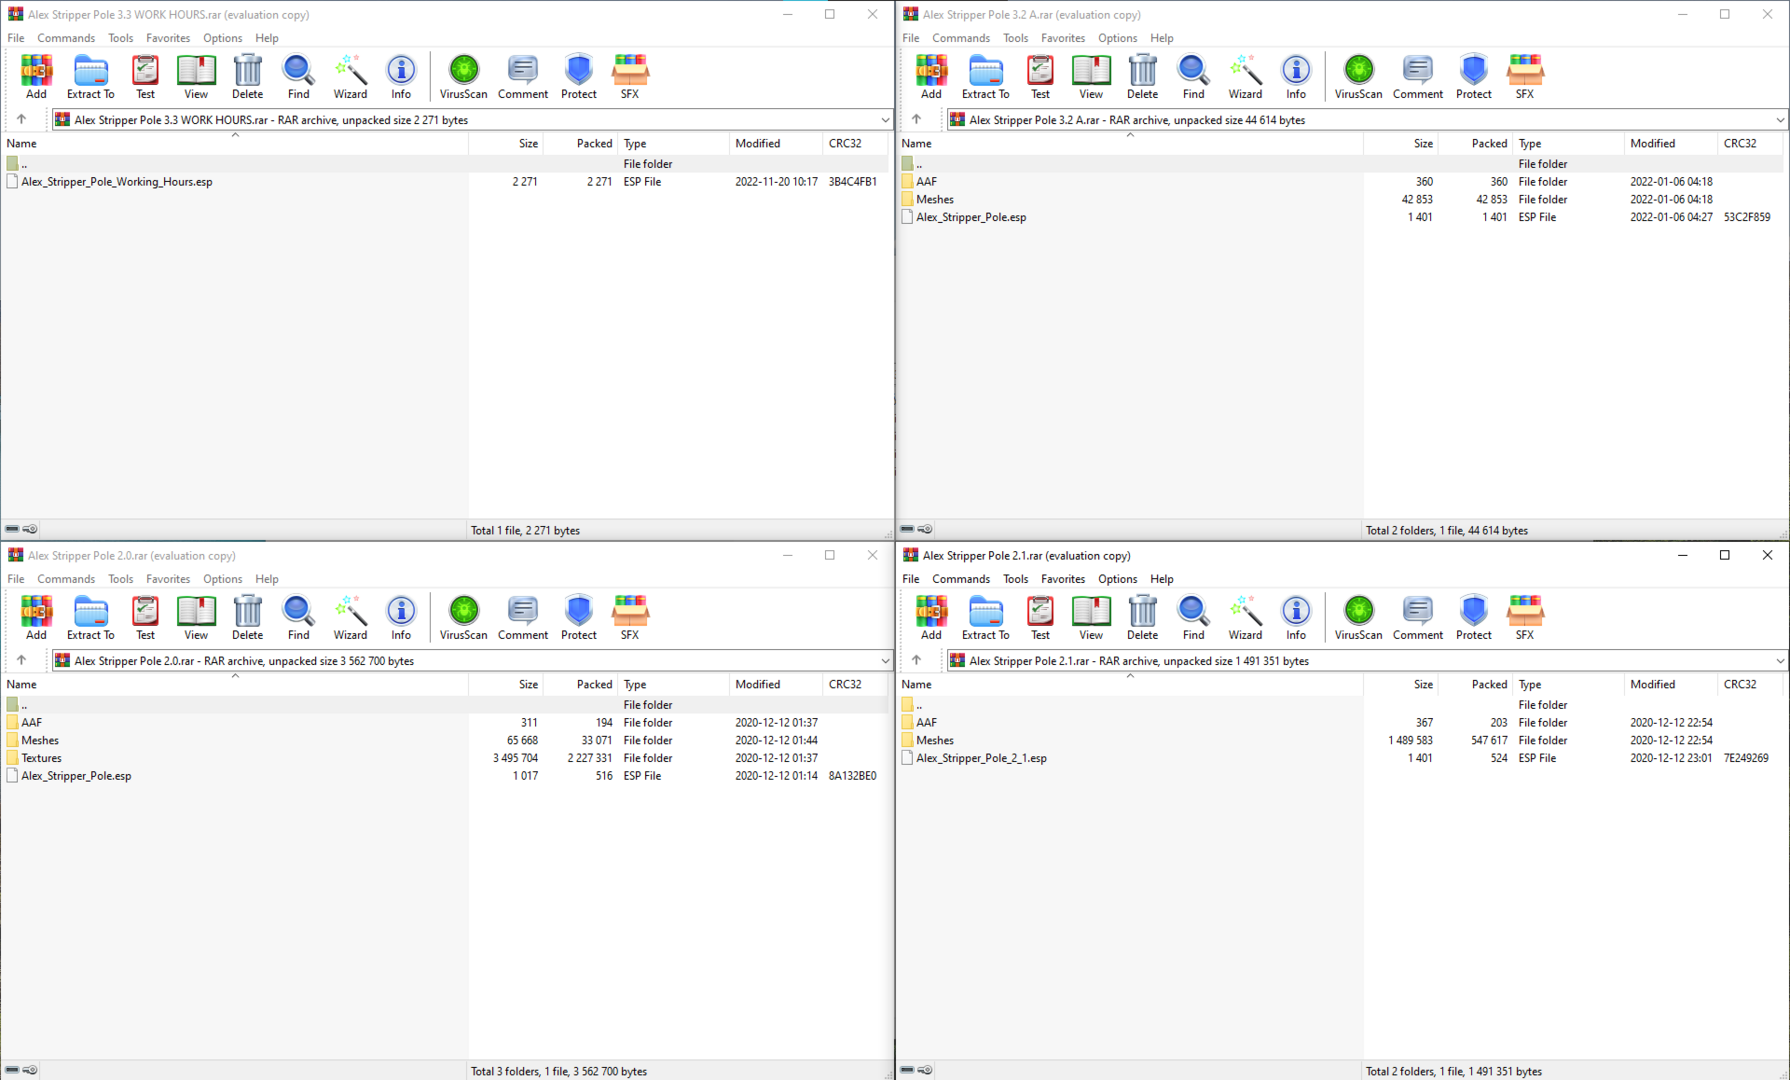Open Info in Pole 2.1 window

click(1296, 618)
